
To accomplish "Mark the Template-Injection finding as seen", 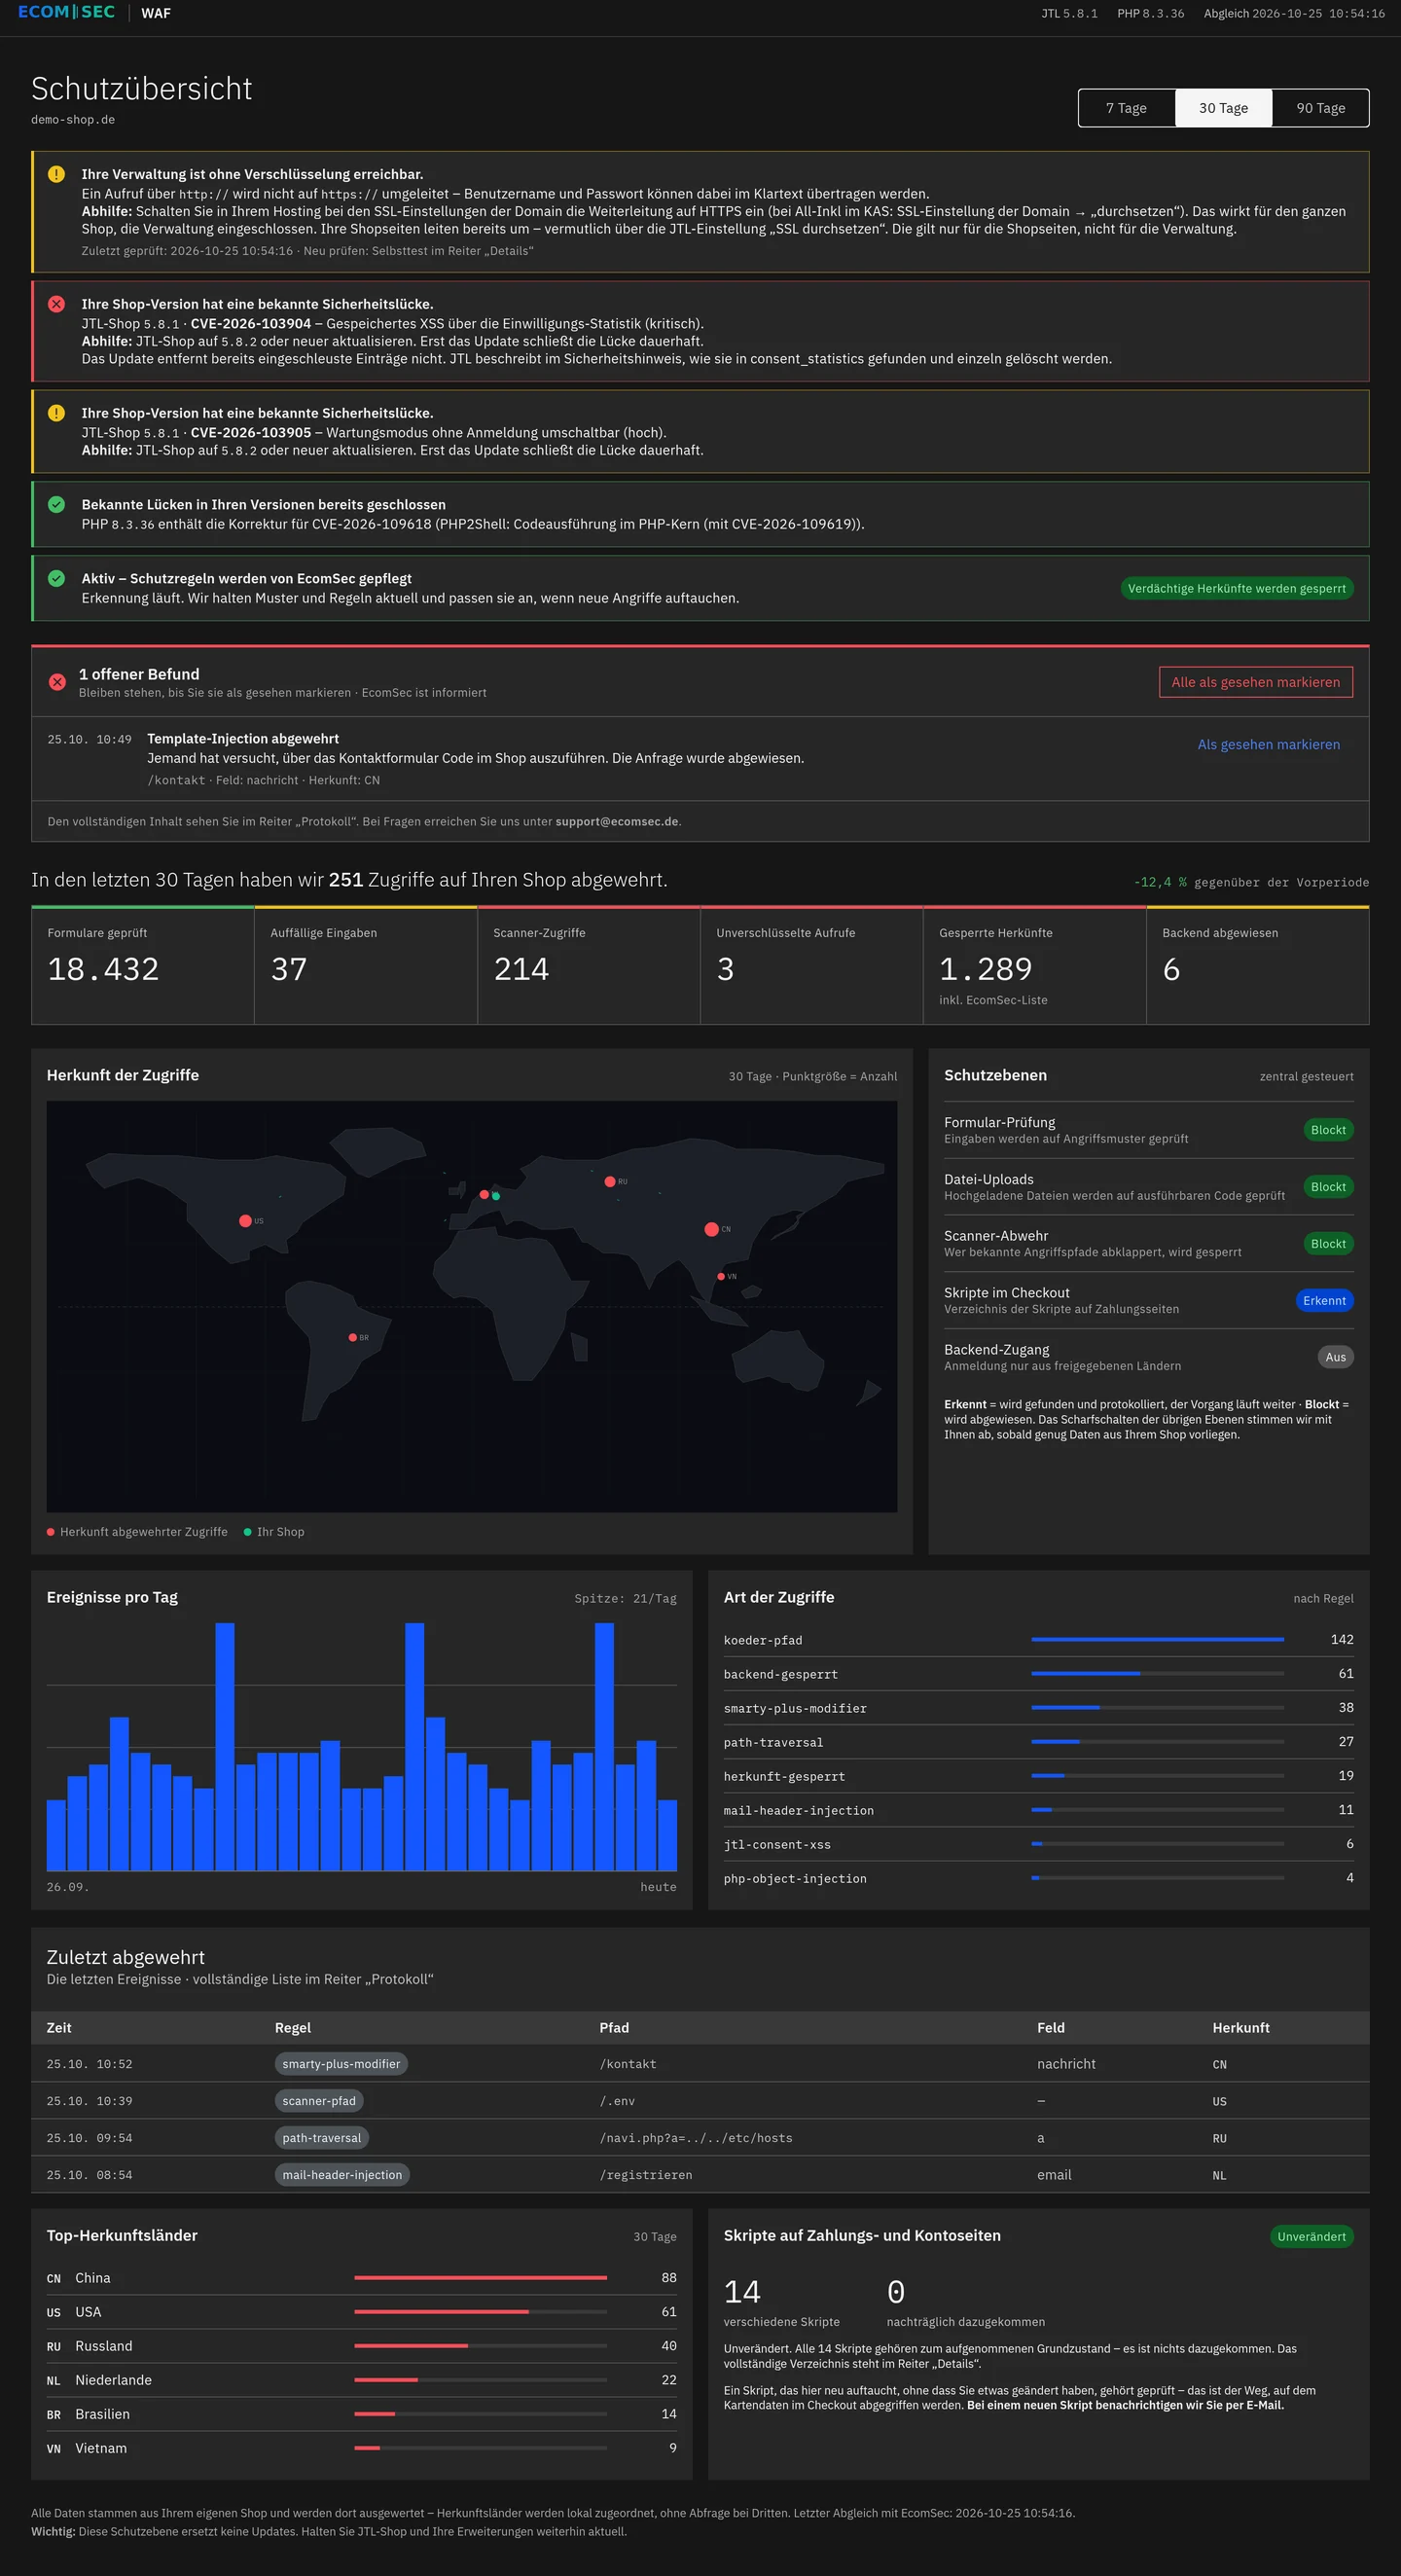I will click(1268, 744).
